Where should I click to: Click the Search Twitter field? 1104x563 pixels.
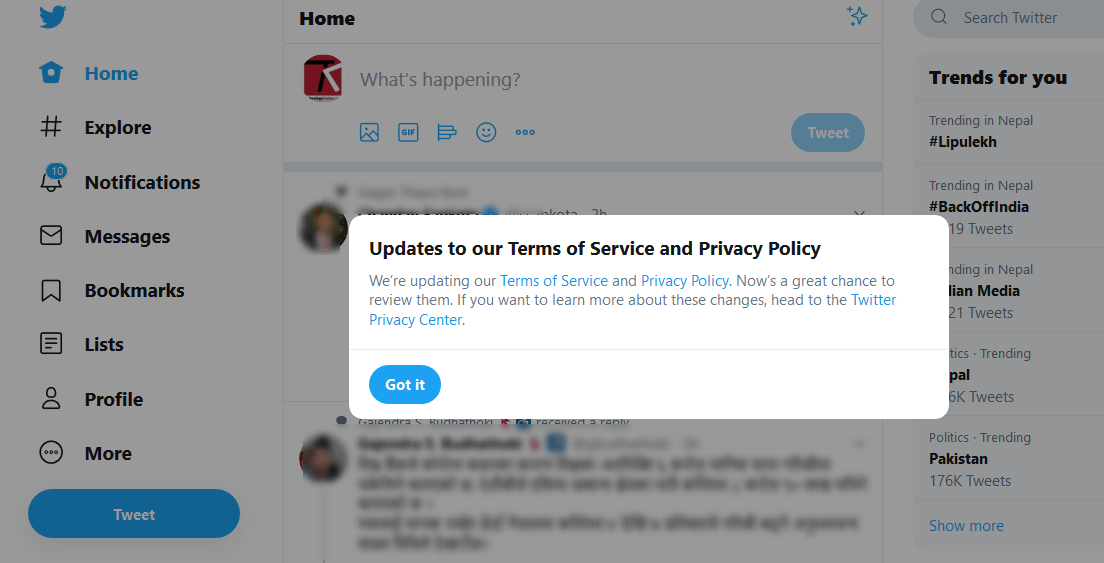(1020, 18)
